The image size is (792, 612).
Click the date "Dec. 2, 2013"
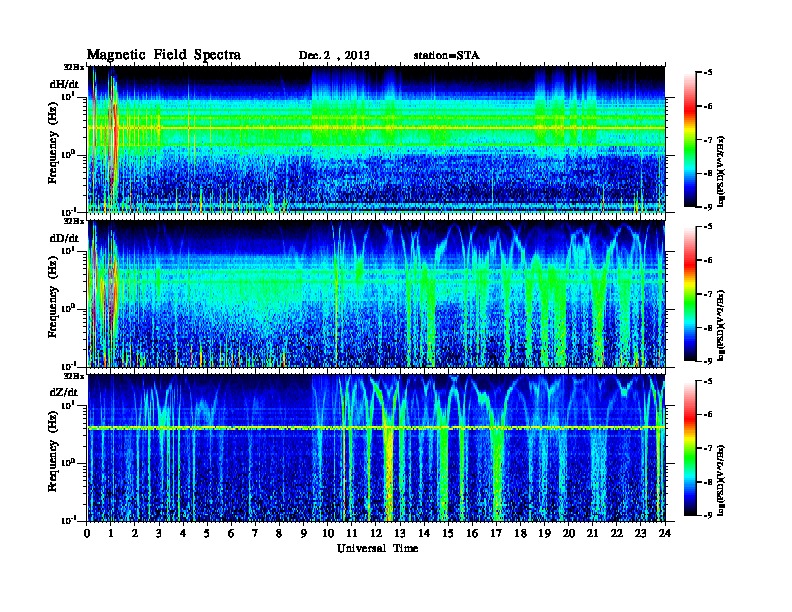pos(334,56)
